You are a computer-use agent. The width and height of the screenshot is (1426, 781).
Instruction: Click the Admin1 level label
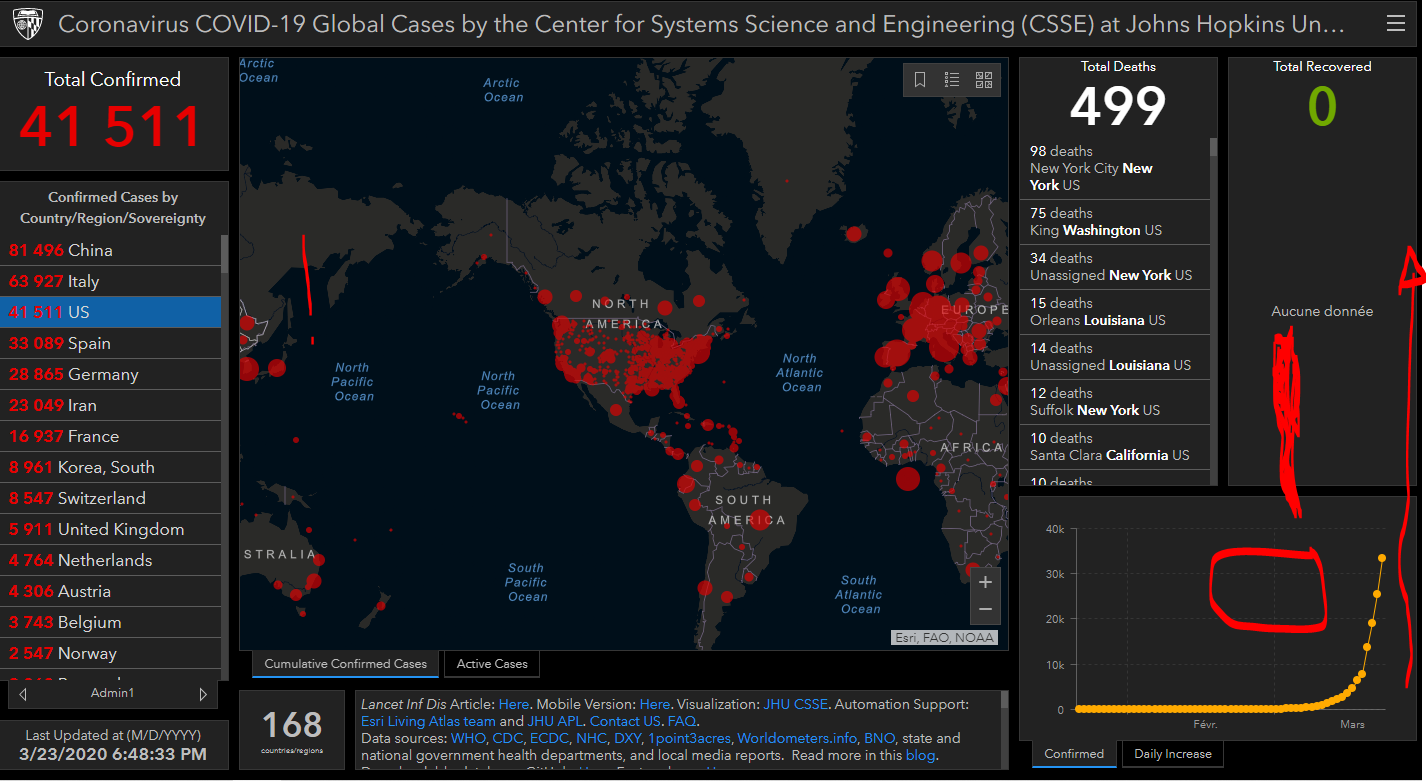[112, 693]
